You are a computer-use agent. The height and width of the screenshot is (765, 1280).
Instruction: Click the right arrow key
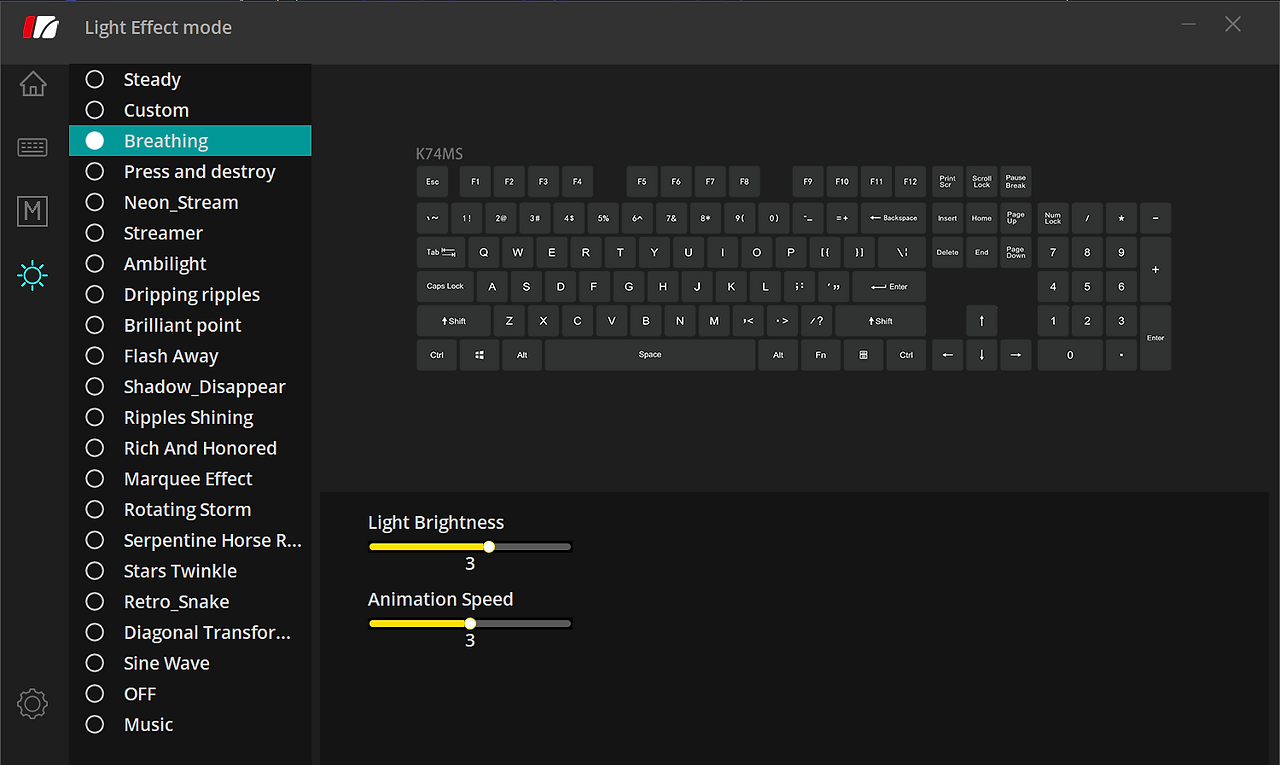pos(1016,355)
